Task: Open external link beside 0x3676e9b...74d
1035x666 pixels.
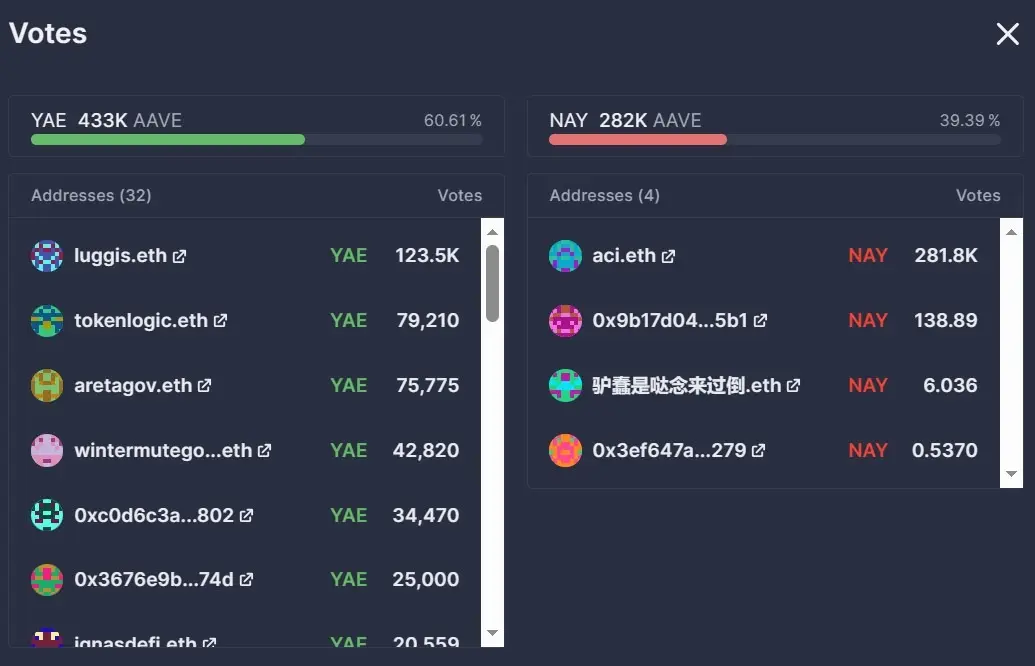Action: tap(246, 578)
